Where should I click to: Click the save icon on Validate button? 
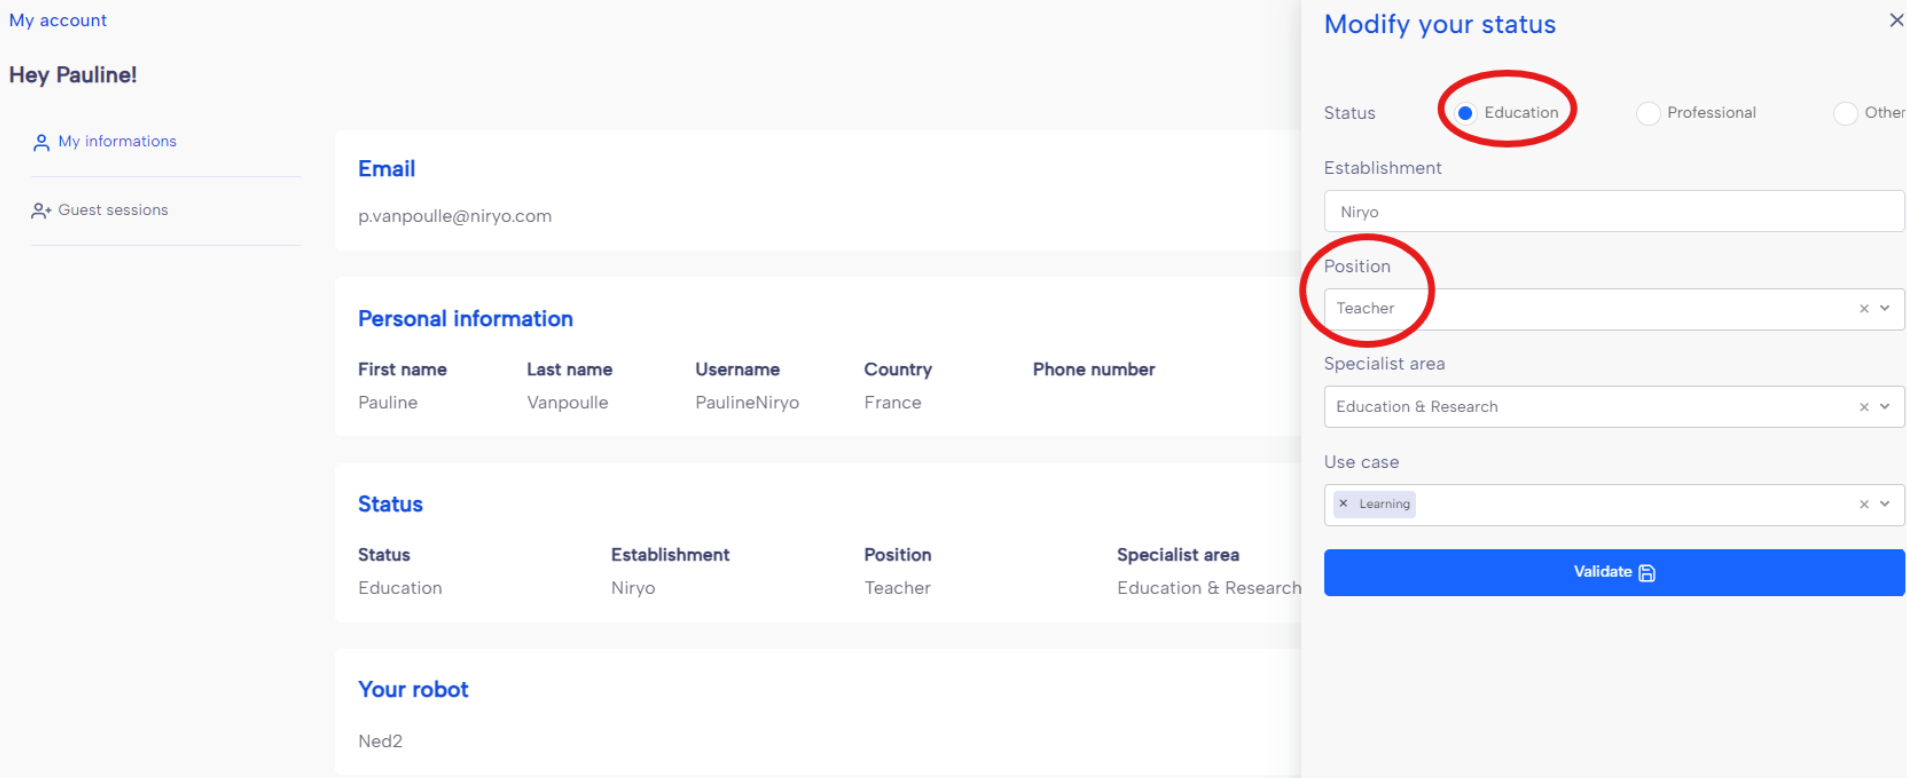tap(1647, 573)
